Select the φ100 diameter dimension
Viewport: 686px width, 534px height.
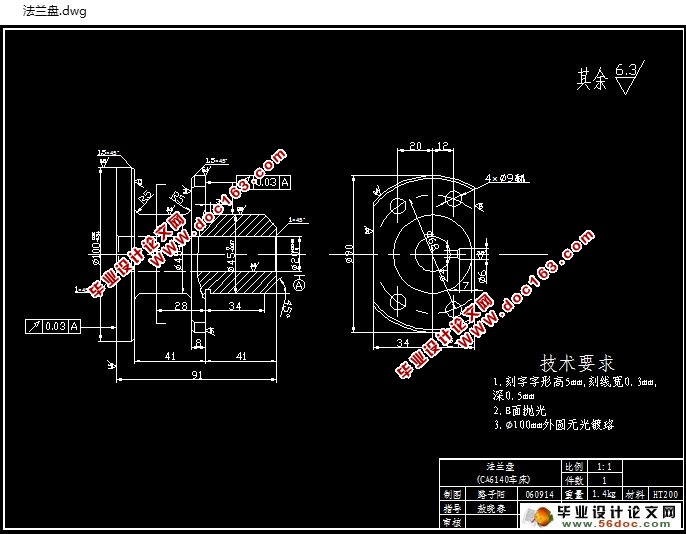(x=96, y=248)
